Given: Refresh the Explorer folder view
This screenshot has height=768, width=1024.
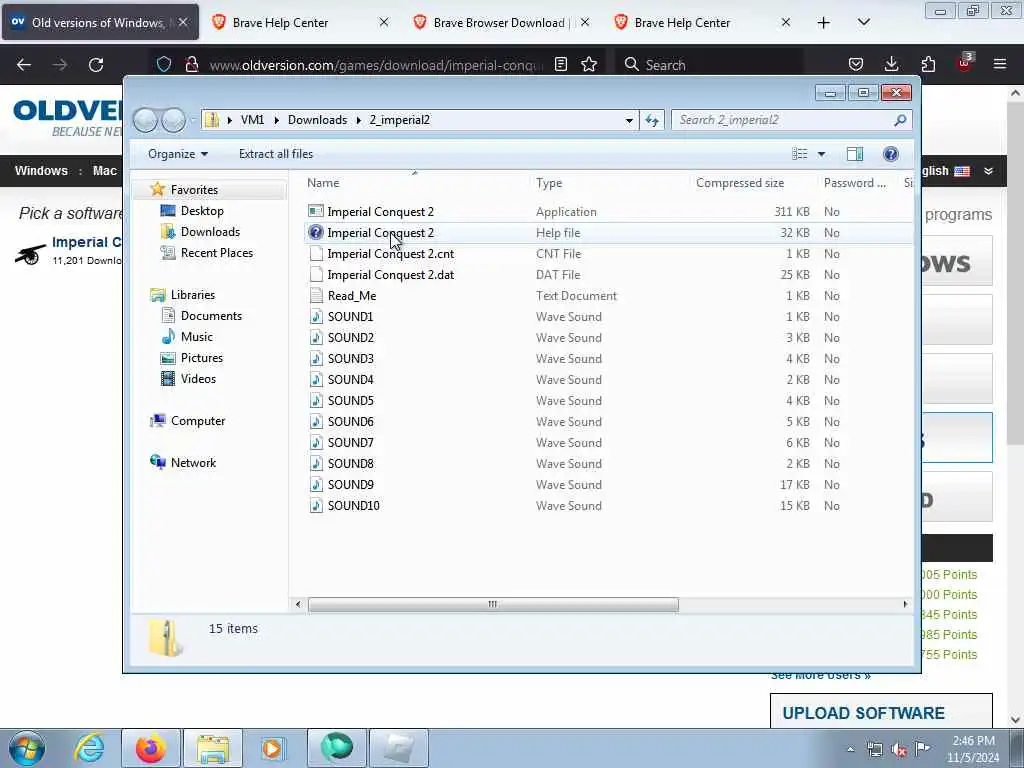Looking at the screenshot, I should 652,120.
